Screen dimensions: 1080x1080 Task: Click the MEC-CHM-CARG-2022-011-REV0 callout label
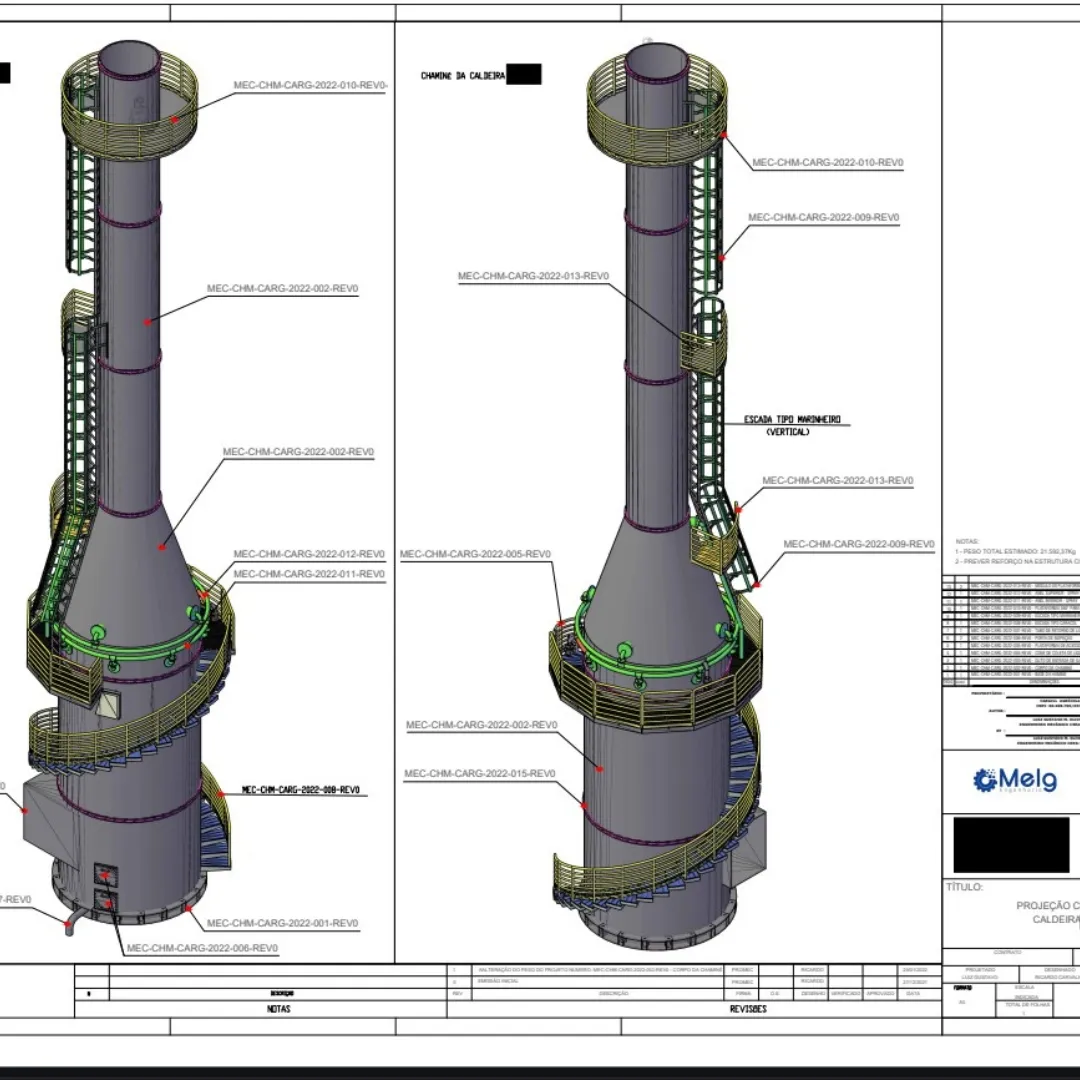point(309,574)
